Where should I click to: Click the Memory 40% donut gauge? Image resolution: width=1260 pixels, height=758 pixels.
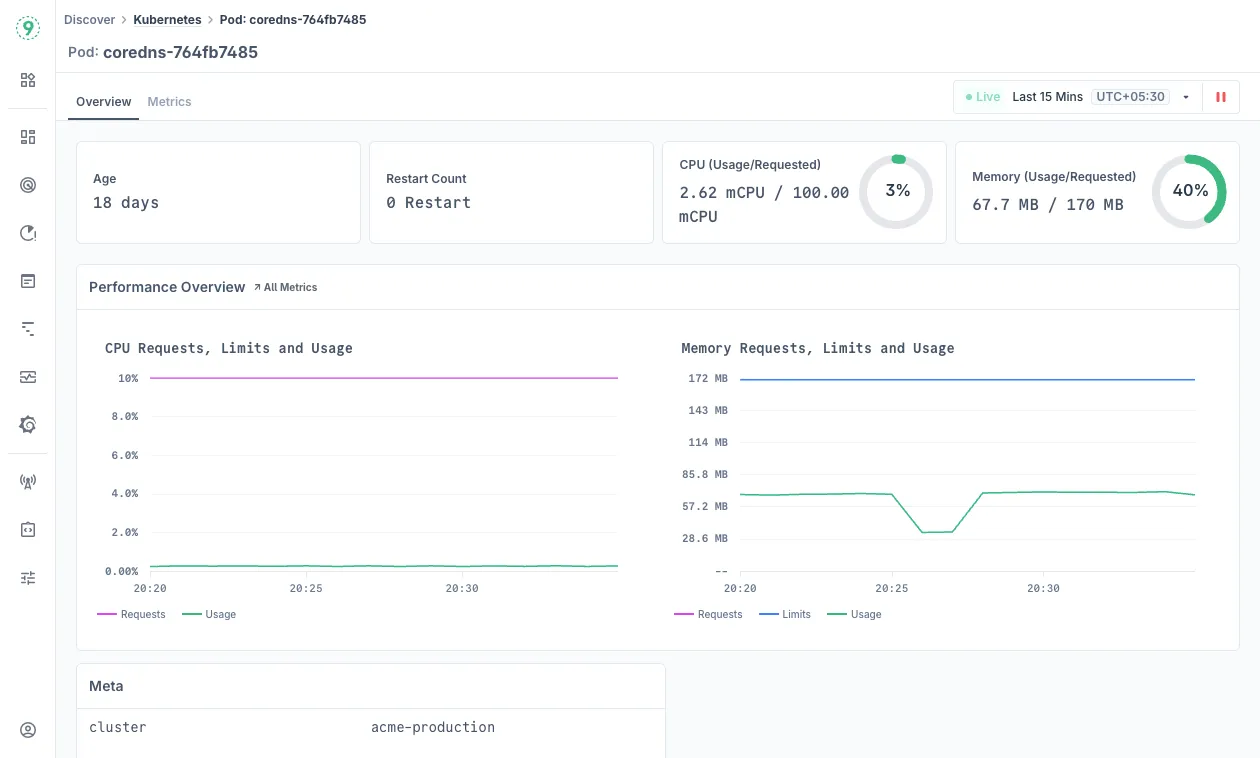[x=1189, y=191]
